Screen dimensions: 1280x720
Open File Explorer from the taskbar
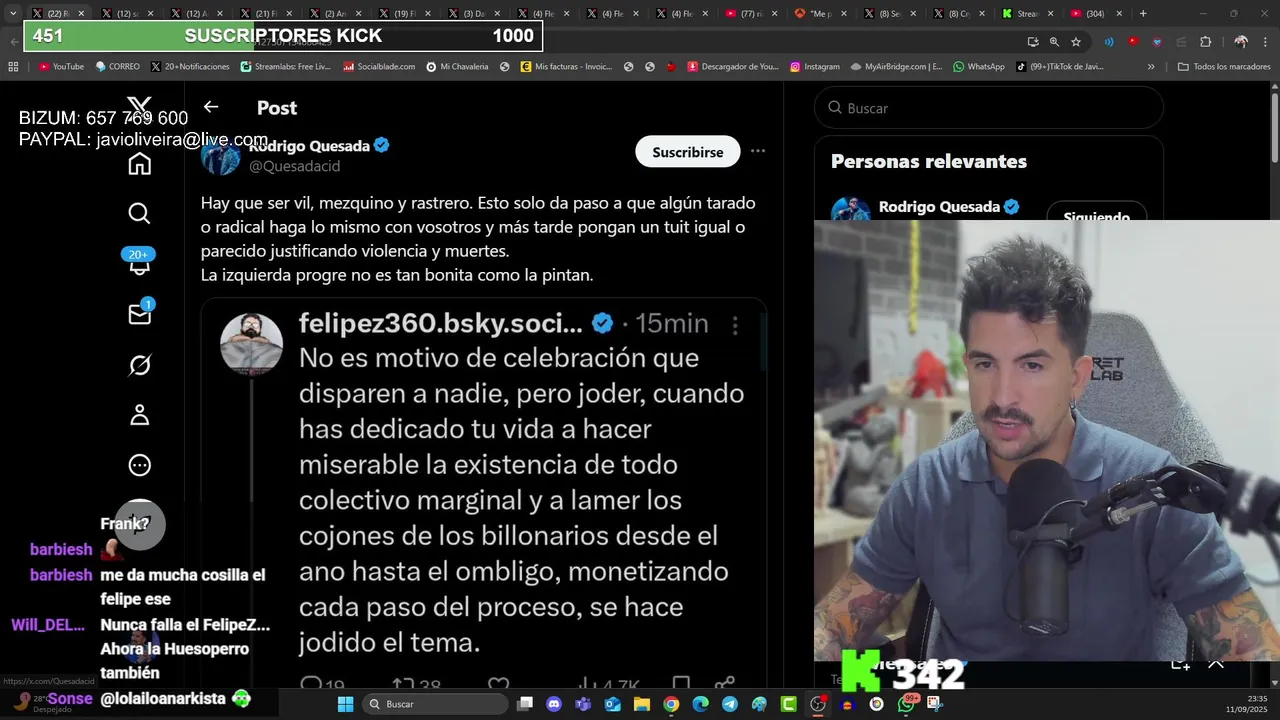click(x=641, y=704)
